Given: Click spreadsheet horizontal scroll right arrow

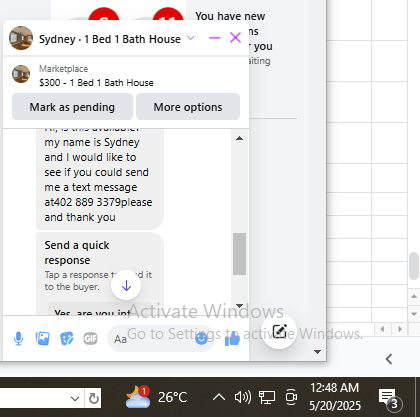Looking at the screenshot, I should tap(400, 329).
